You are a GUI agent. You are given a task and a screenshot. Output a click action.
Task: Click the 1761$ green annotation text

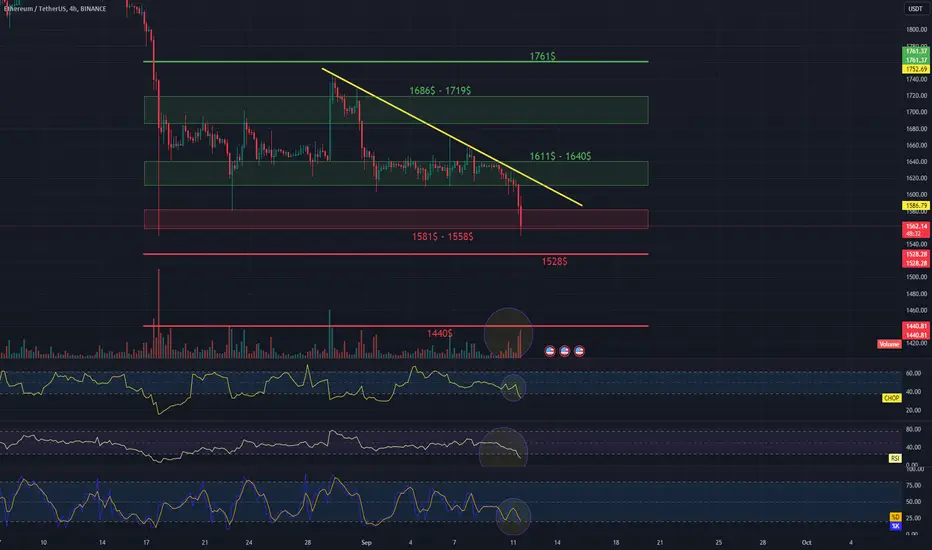pyautogui.click(x=543, y=56)
